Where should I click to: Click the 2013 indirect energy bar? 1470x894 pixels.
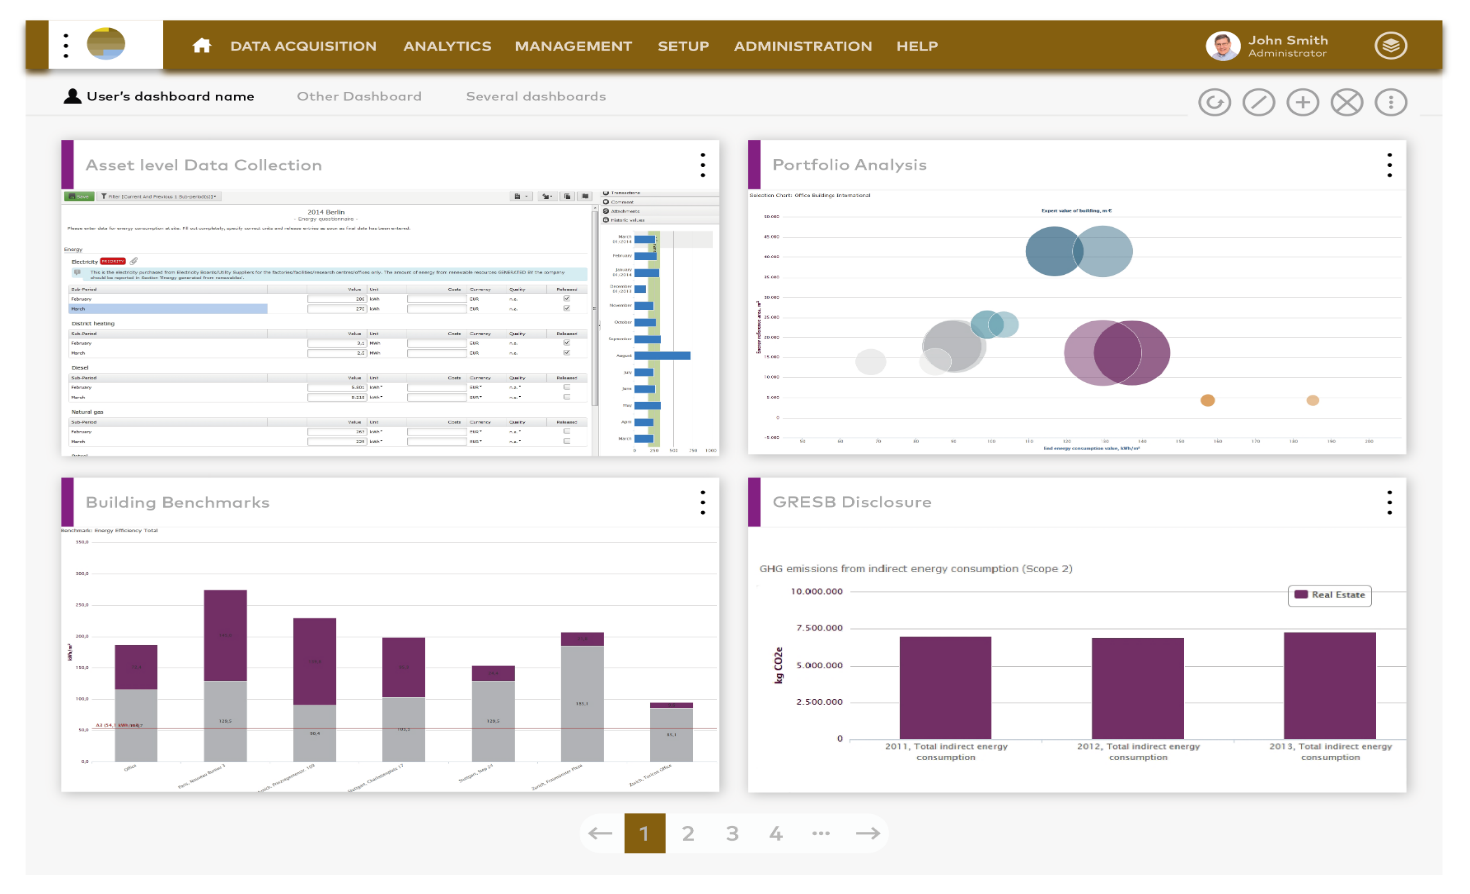(1330, 686)
